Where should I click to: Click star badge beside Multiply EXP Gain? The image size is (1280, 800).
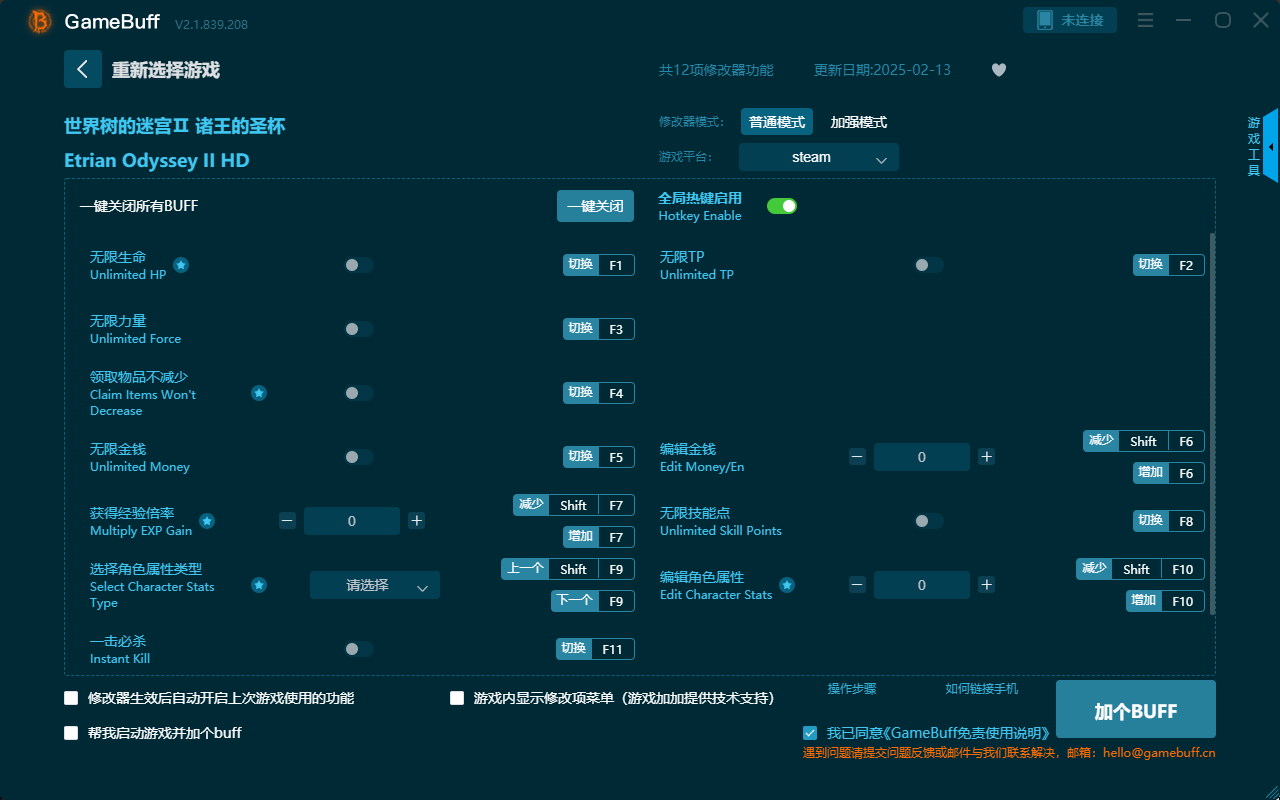click(x=207, y=521)
